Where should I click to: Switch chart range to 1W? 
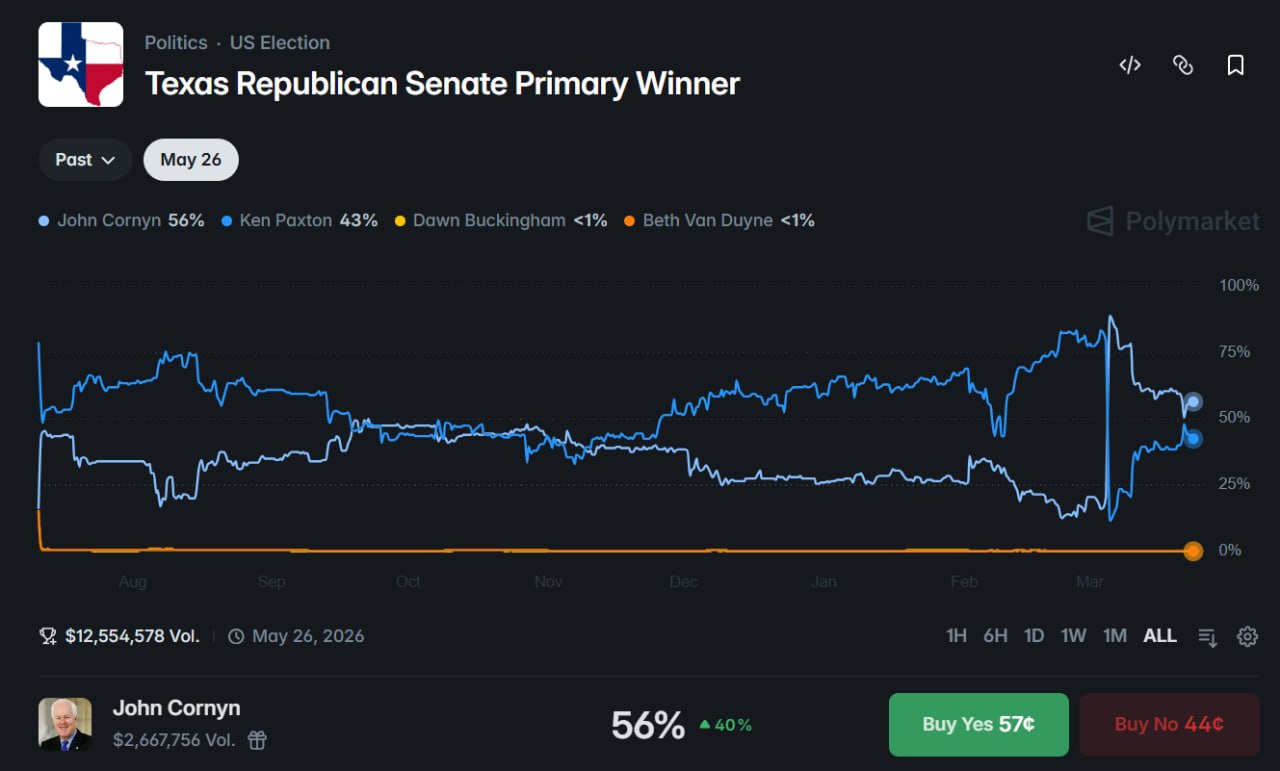(x=1073, y=636)
